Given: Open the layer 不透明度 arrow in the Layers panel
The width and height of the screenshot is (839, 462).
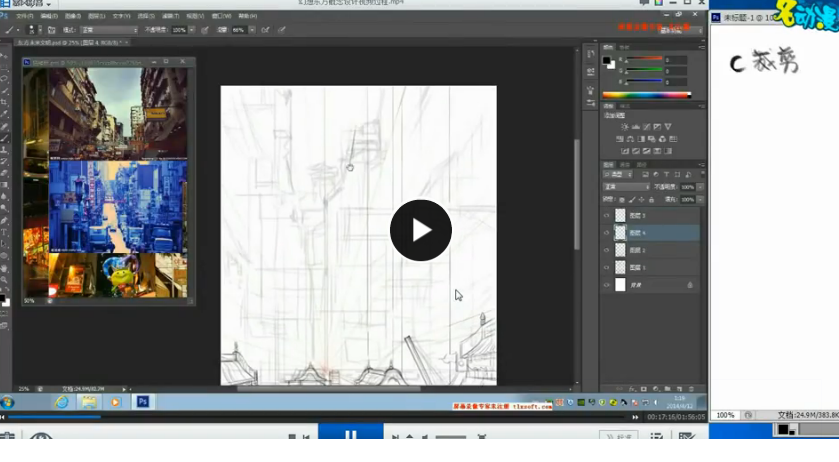Looking at the screenshot, I should [700, 187].
